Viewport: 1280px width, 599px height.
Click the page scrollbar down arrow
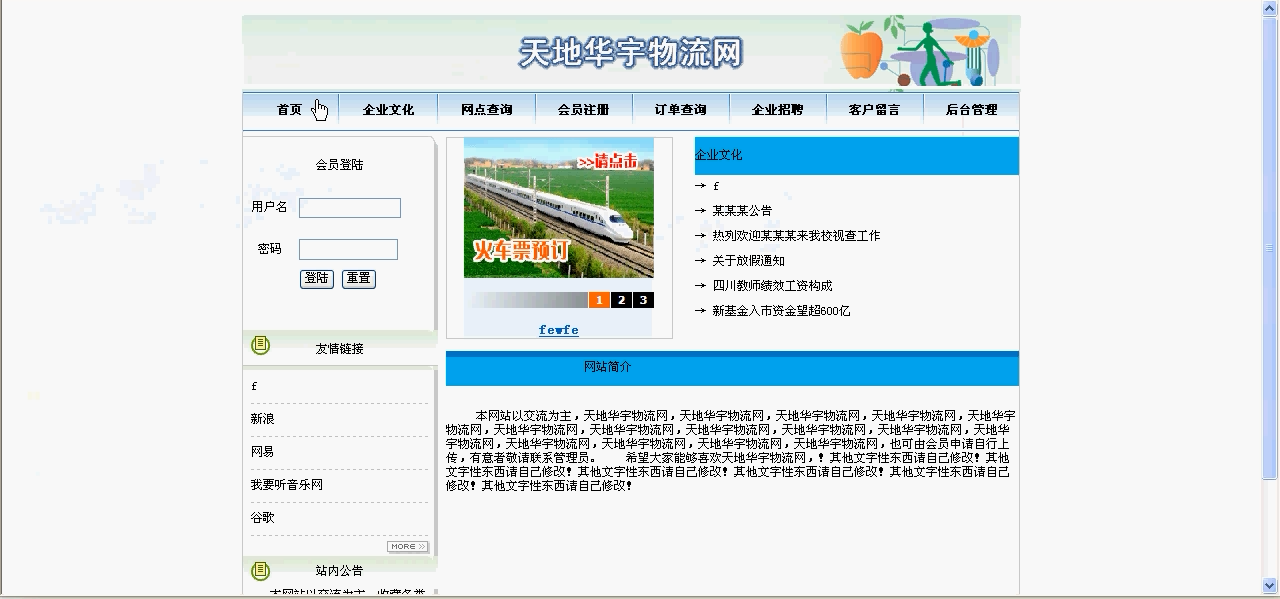[1271, 586]
